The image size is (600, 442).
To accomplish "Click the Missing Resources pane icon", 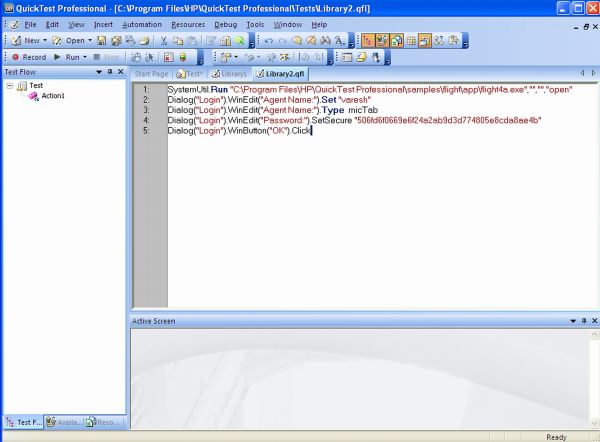I will (x=439, y=41).
